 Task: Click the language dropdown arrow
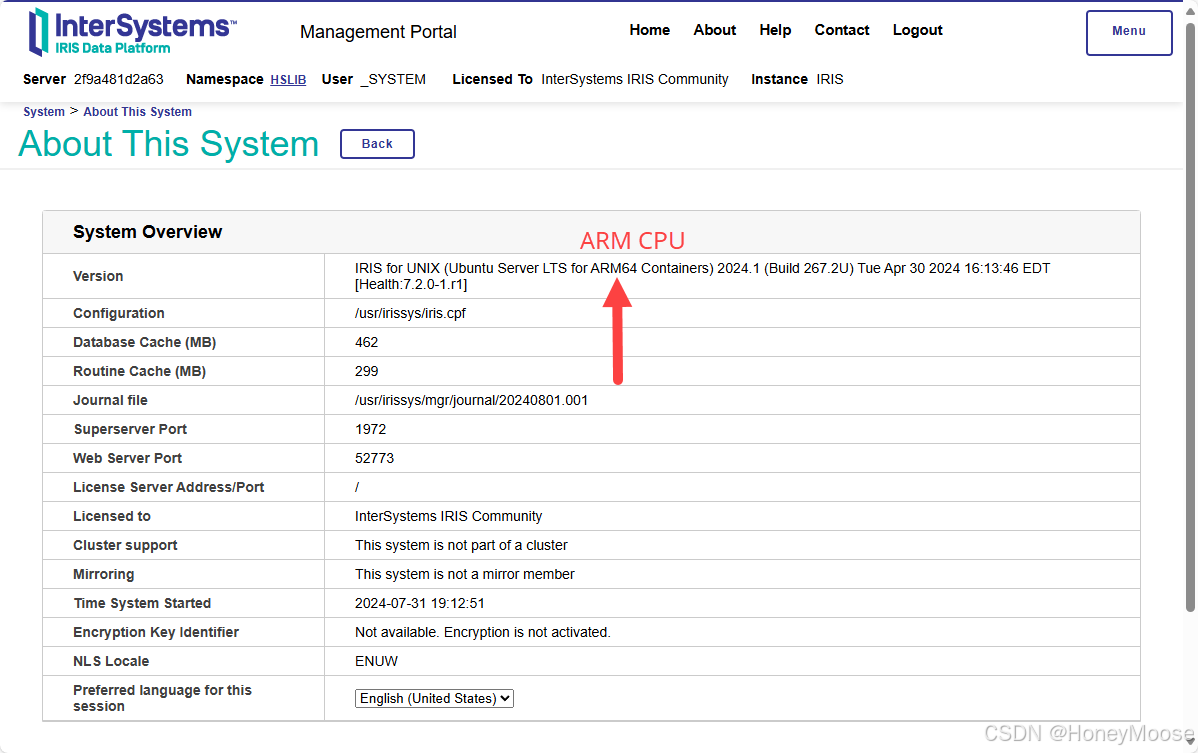(506, 698)
